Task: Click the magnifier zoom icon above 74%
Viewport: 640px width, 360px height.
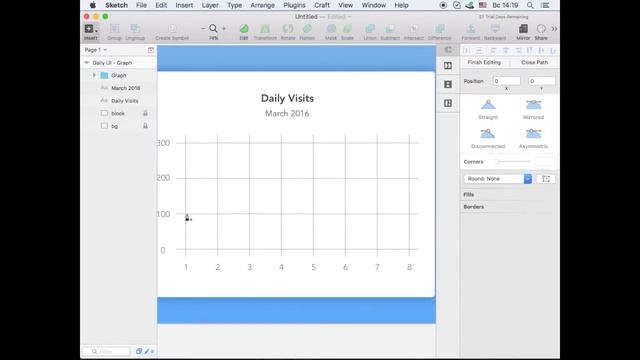Action: [213, 29]
